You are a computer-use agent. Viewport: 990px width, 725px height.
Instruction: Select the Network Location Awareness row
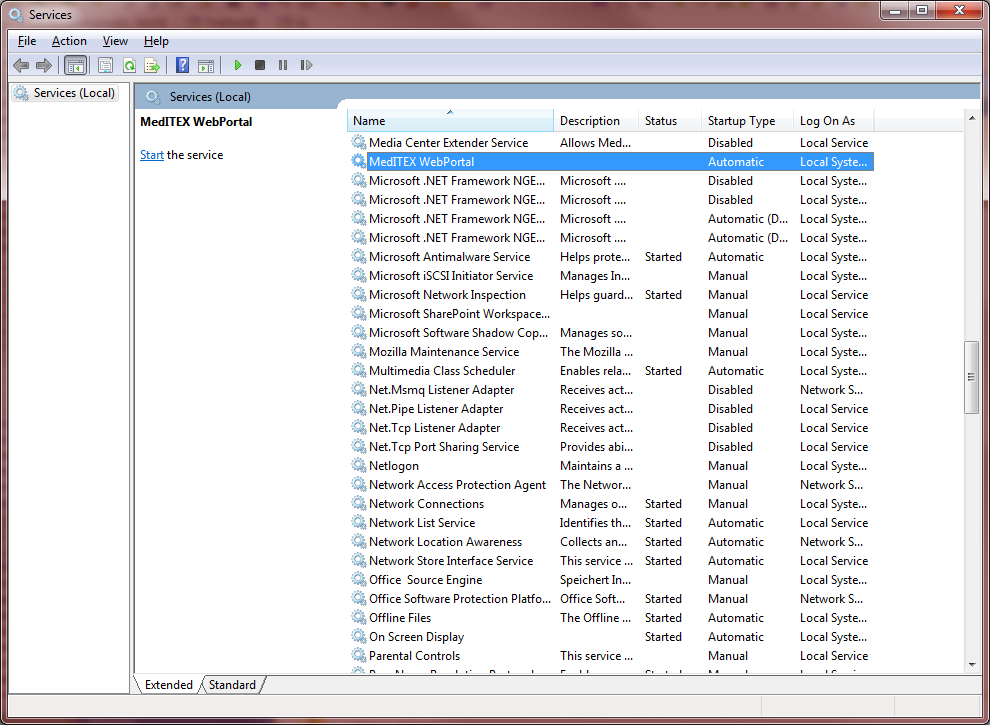click(x=611, y=541)
